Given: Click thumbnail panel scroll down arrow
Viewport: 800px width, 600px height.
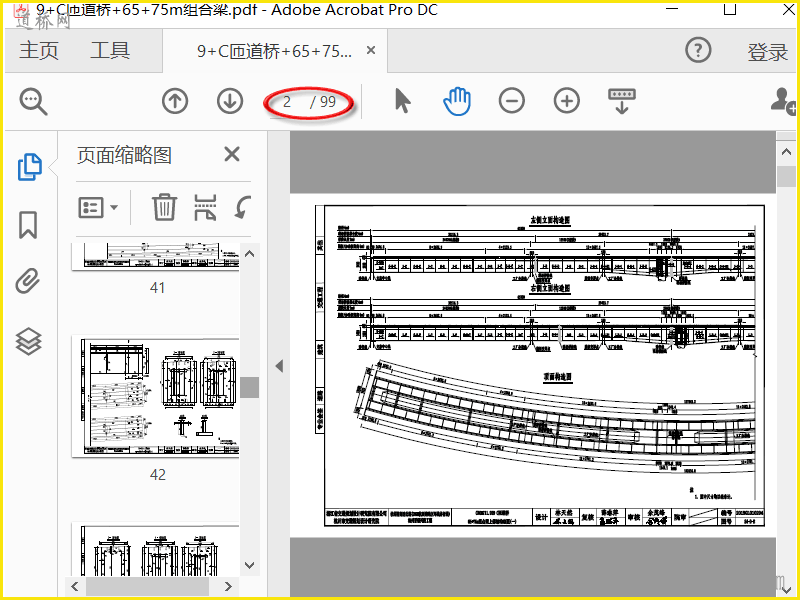Looking at the screenshot, I should click(x=249, y=565).
